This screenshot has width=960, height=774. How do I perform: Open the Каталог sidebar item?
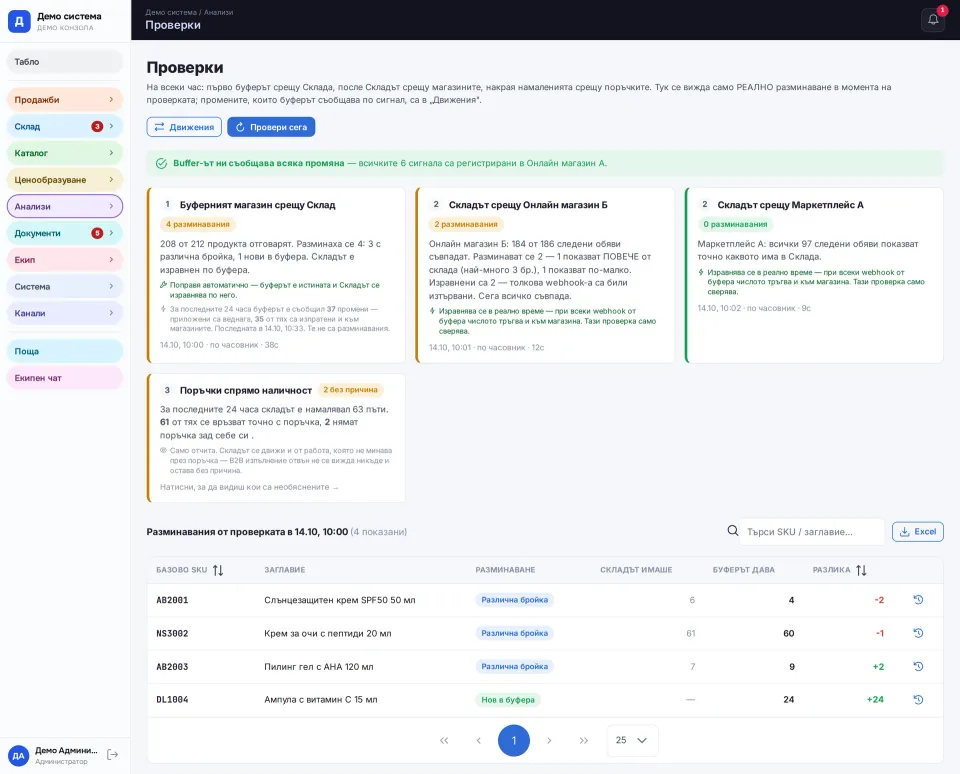point(65,152)
